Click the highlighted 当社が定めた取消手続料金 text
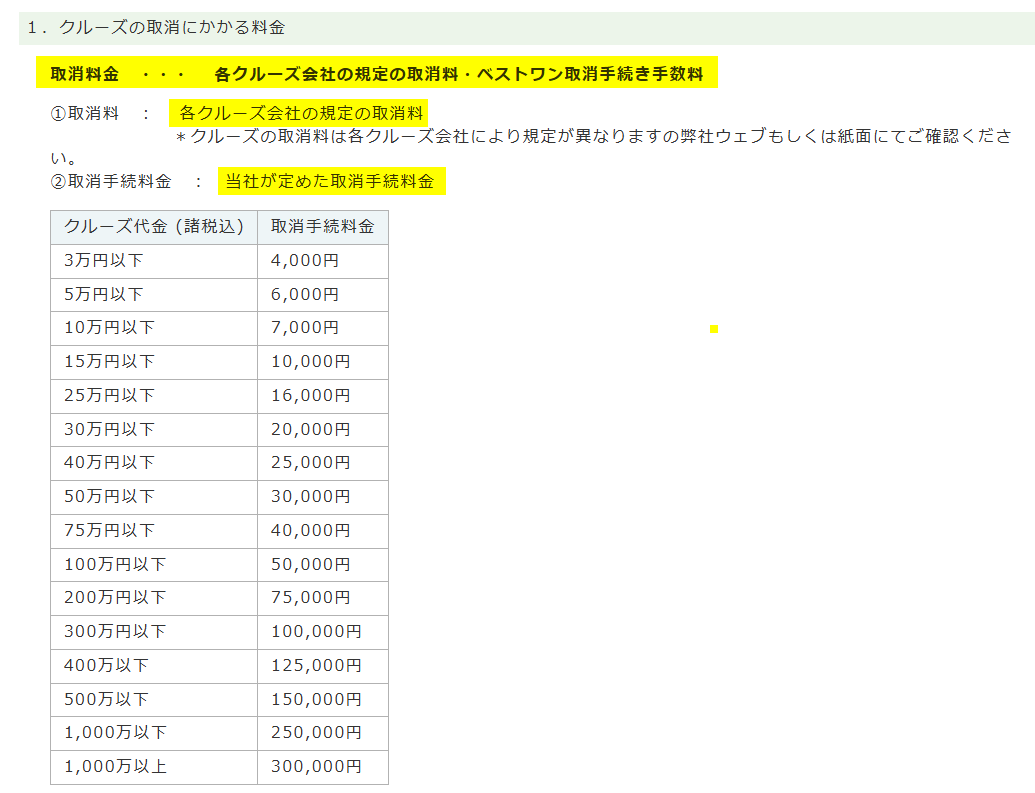1035x793 pixels. [x=330, y=181]
